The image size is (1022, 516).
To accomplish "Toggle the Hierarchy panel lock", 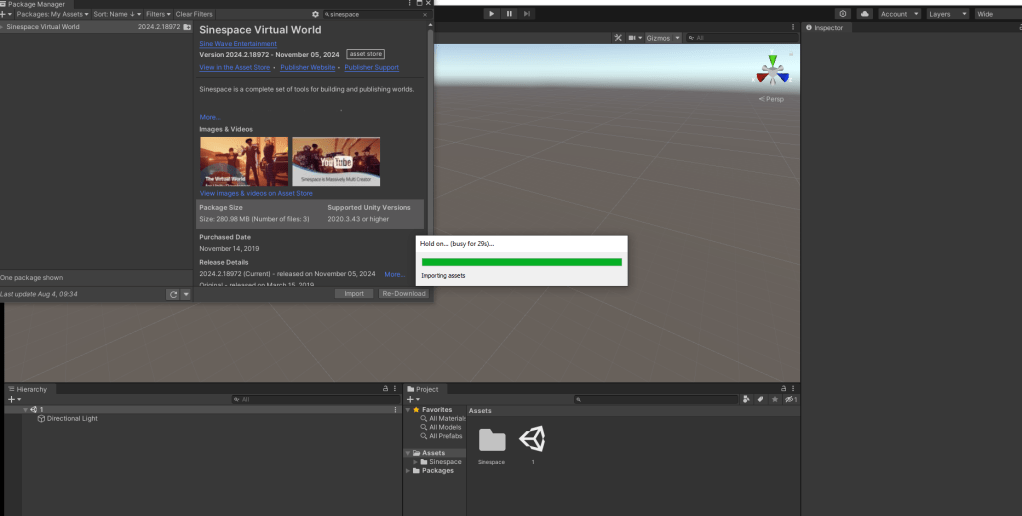I will (386, 388).
